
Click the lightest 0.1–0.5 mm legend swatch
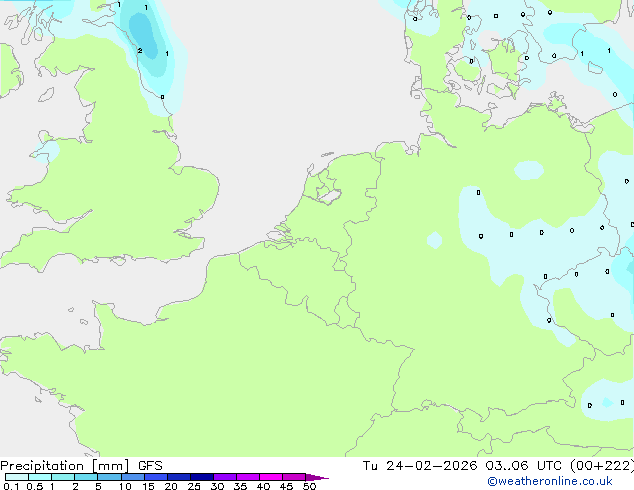click(17, 477)
